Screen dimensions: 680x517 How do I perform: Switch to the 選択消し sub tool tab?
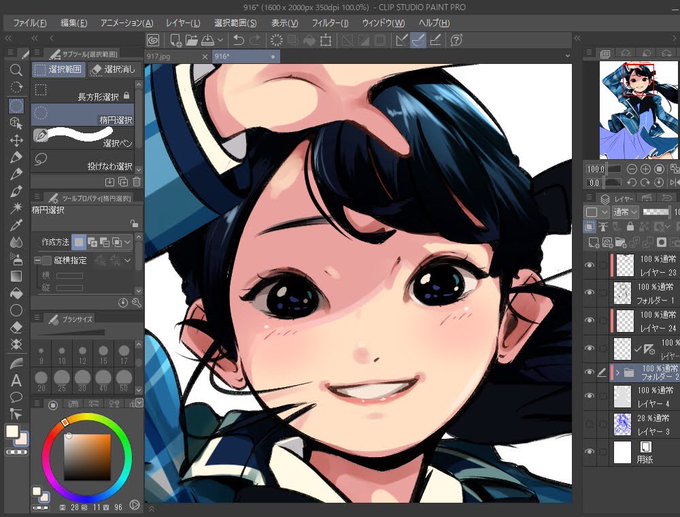[114, 69]
